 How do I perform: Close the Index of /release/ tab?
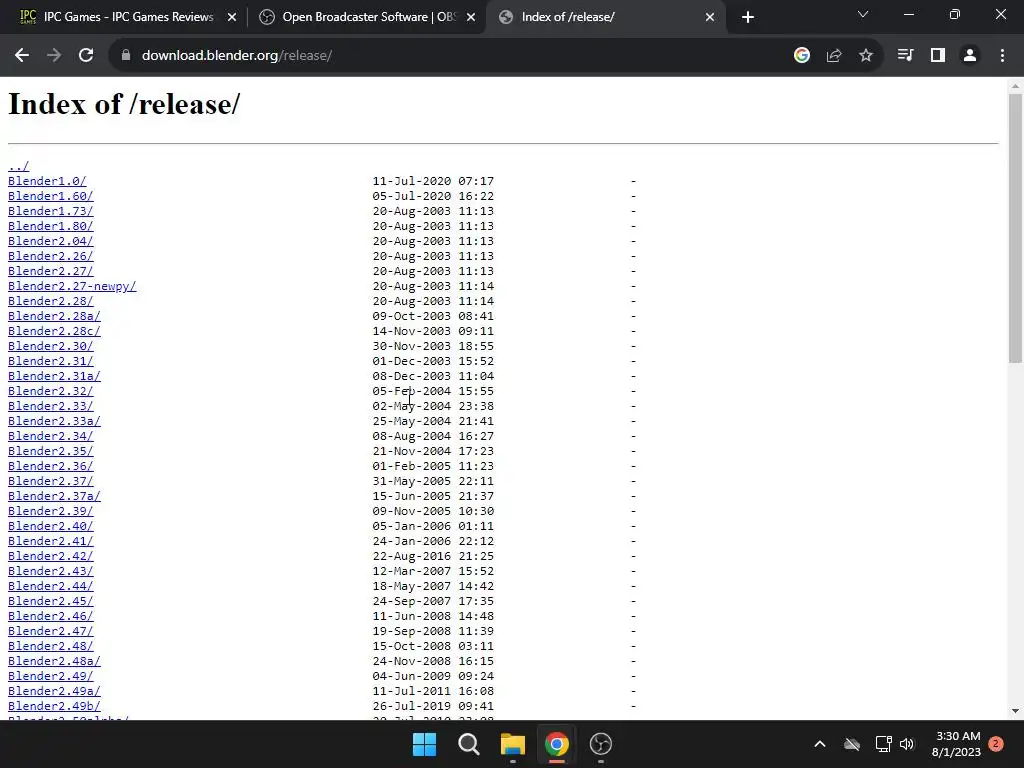tap(710, 17)
